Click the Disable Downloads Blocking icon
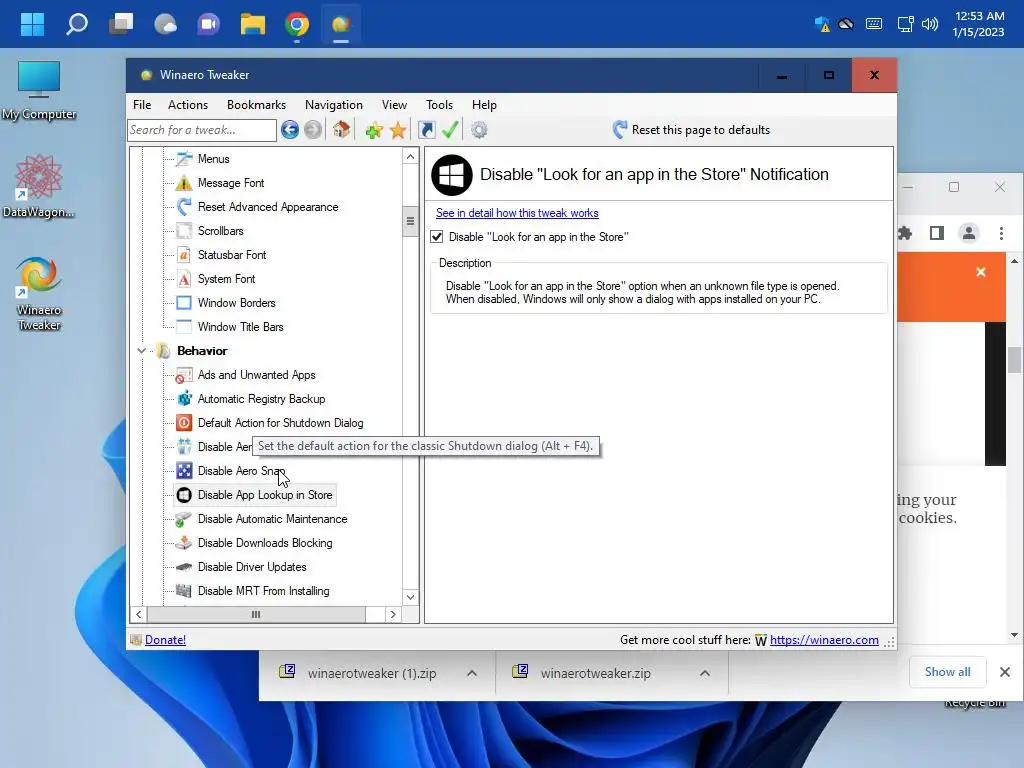 (184, 543)
